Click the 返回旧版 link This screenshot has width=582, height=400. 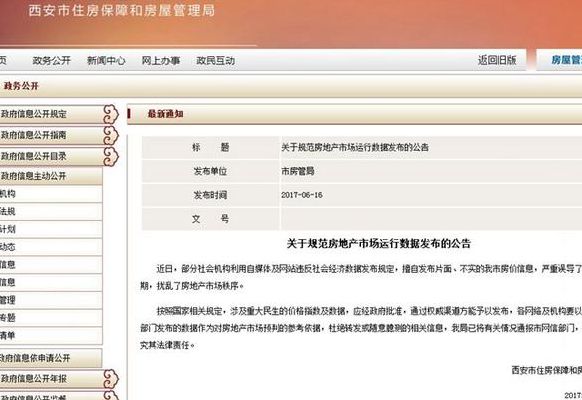497,60
